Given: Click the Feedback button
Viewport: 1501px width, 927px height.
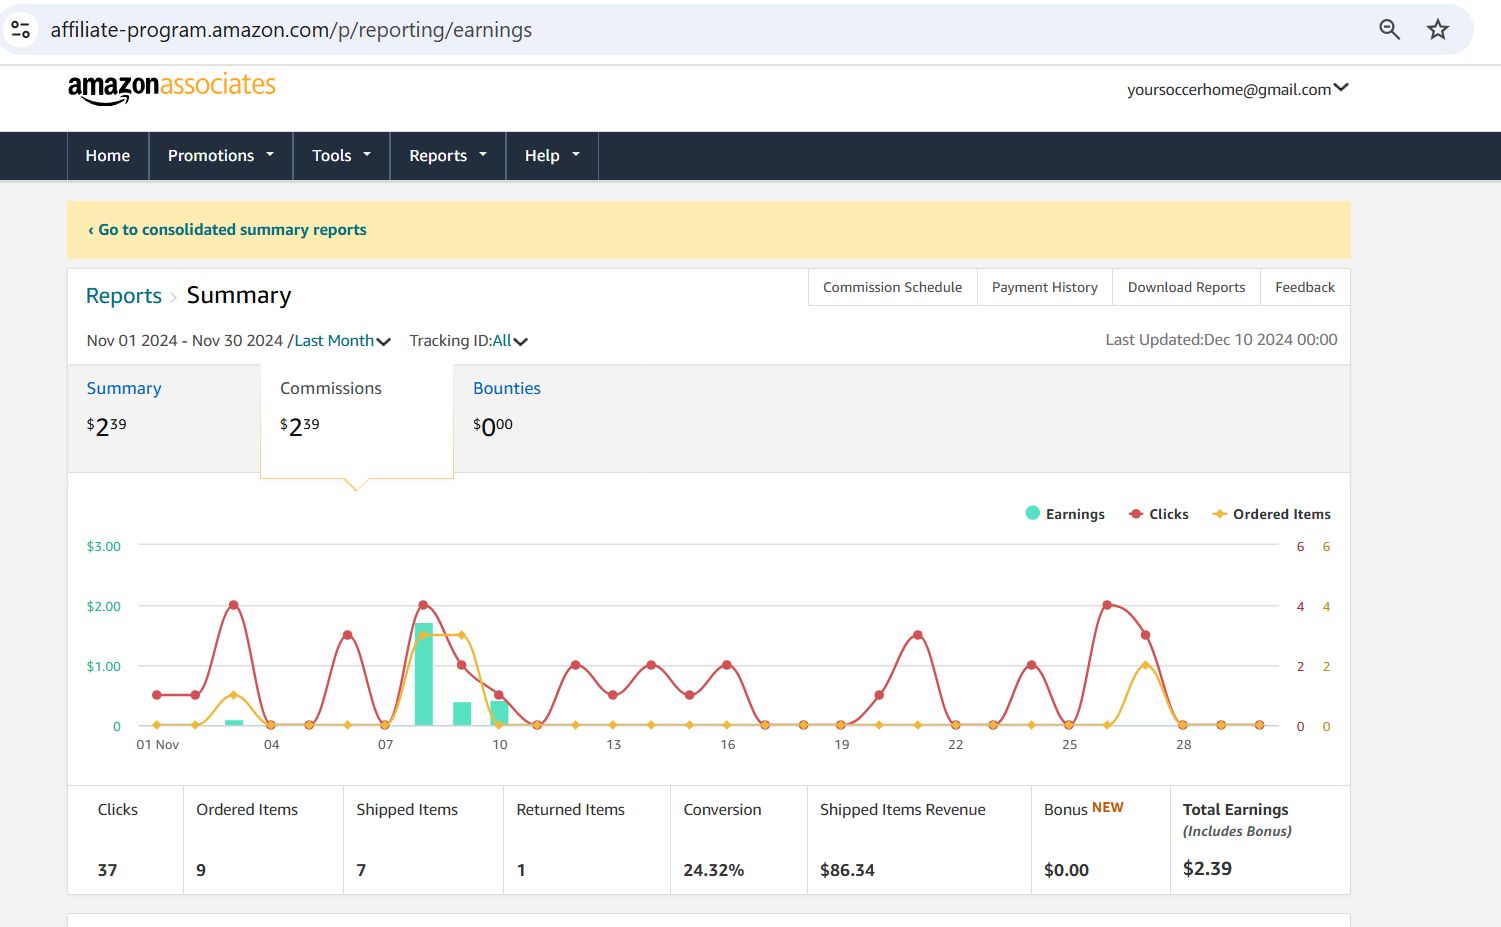Looking at the screenshot, I should tap(1305, 287).
